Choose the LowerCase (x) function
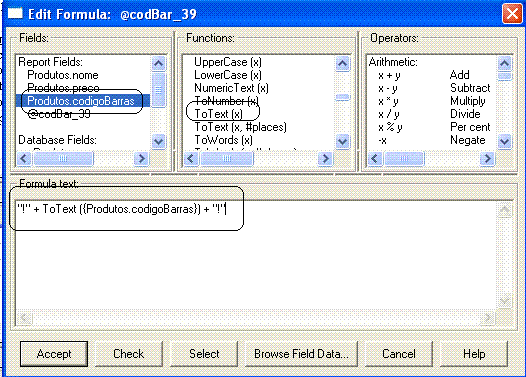 tap(228, 75)
